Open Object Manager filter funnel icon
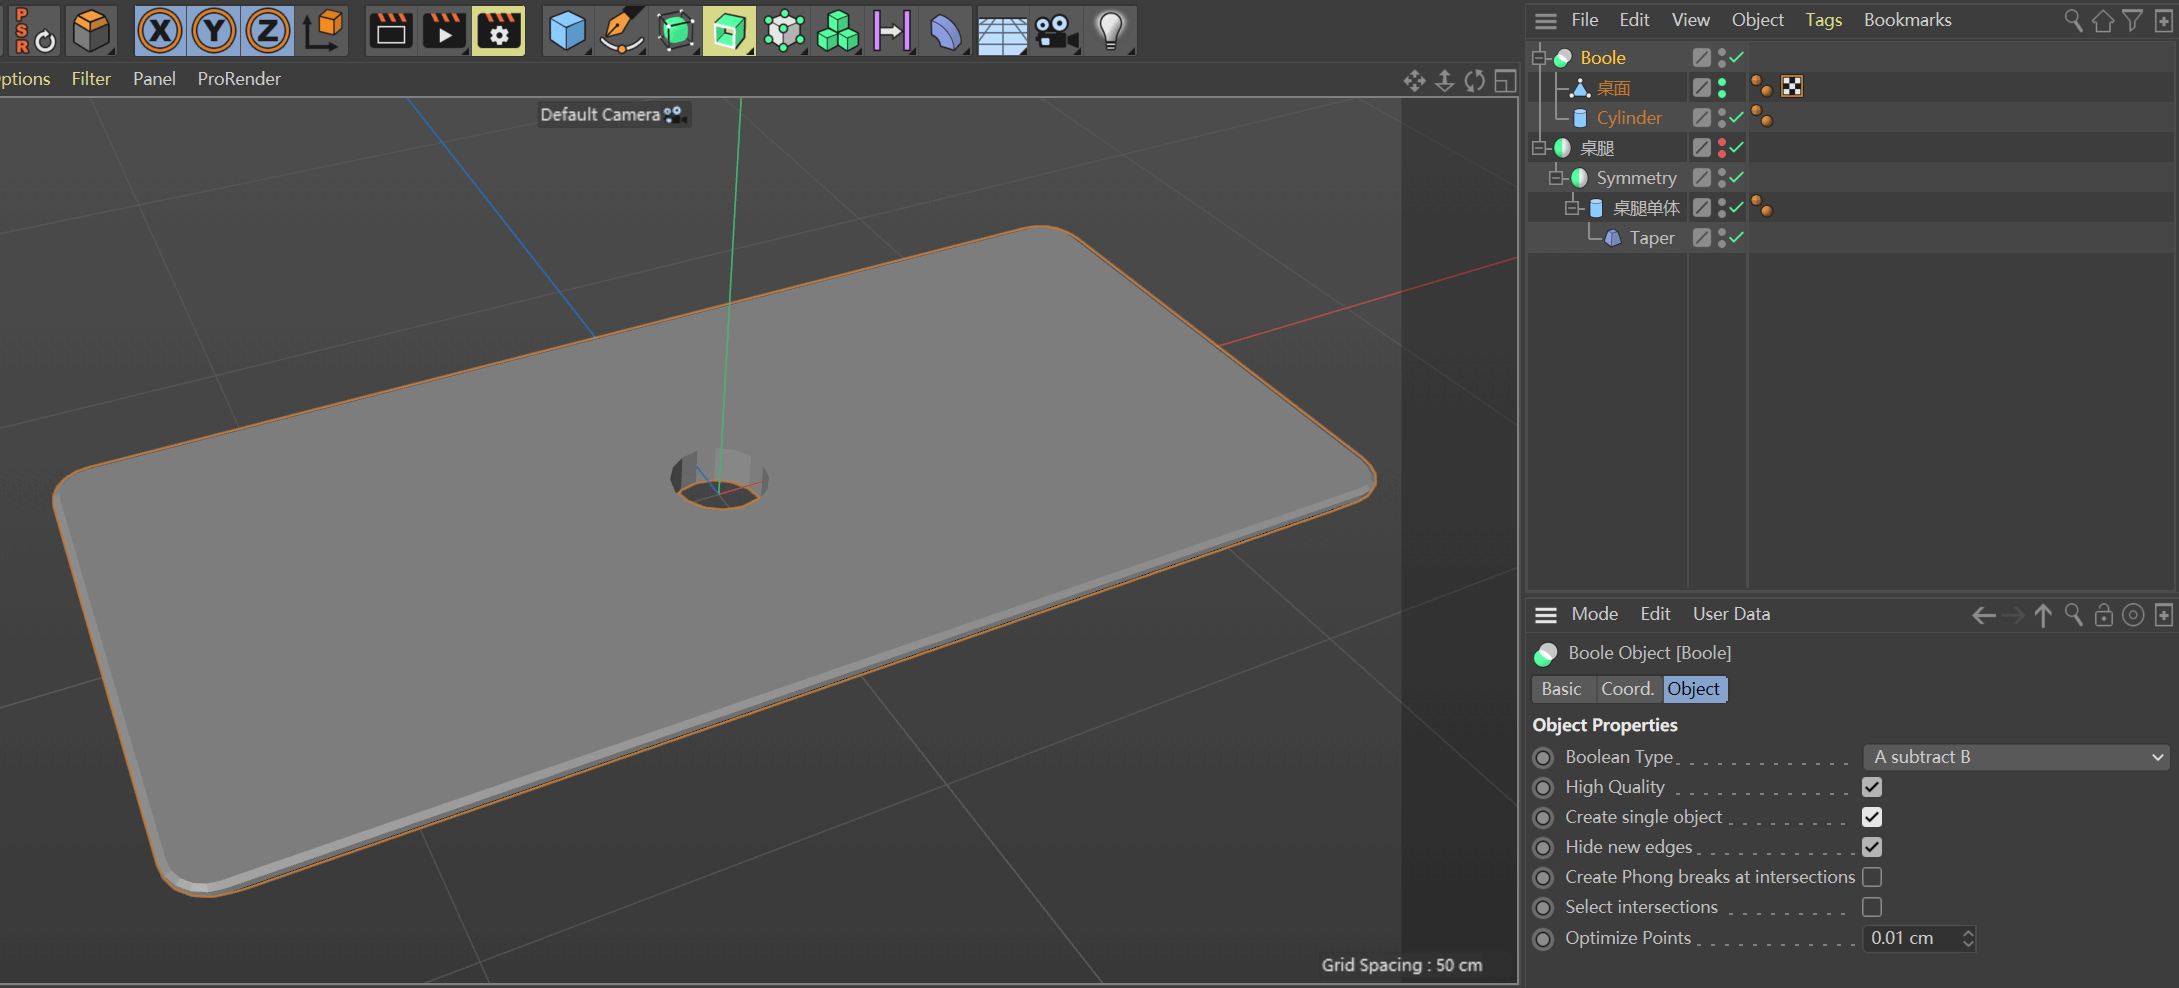 [x=2133, y=20]
